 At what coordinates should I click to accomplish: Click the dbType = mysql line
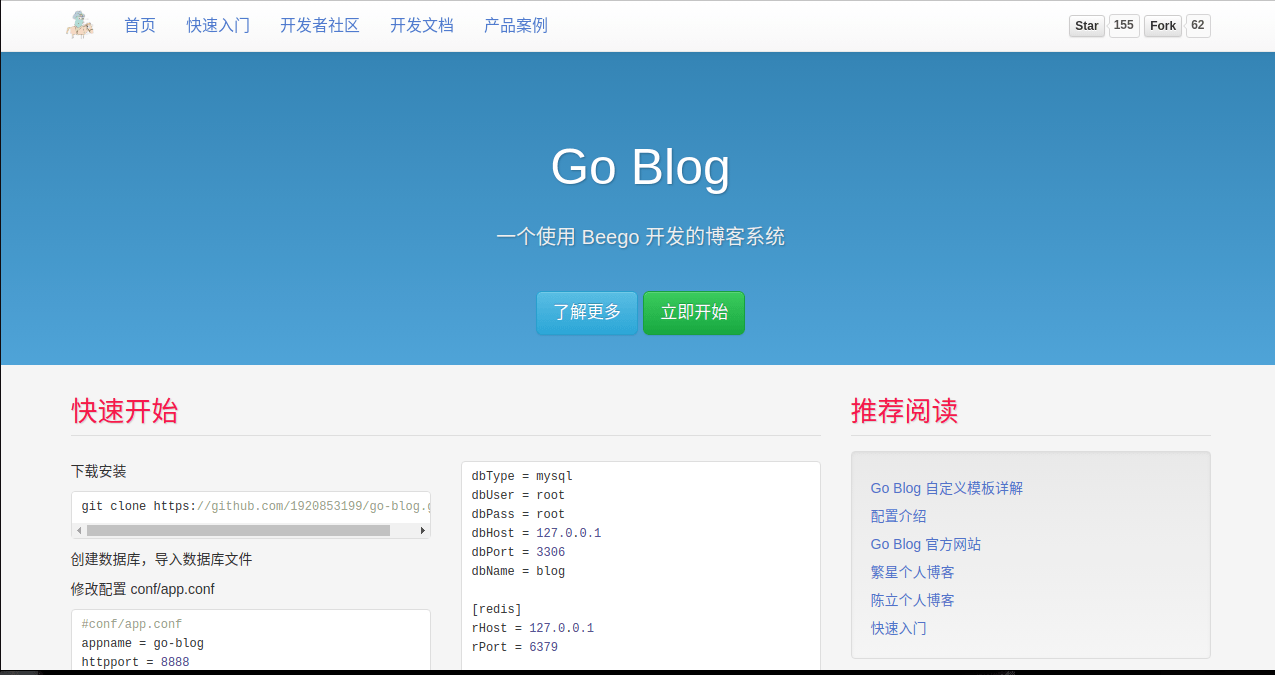coord(522,476)
